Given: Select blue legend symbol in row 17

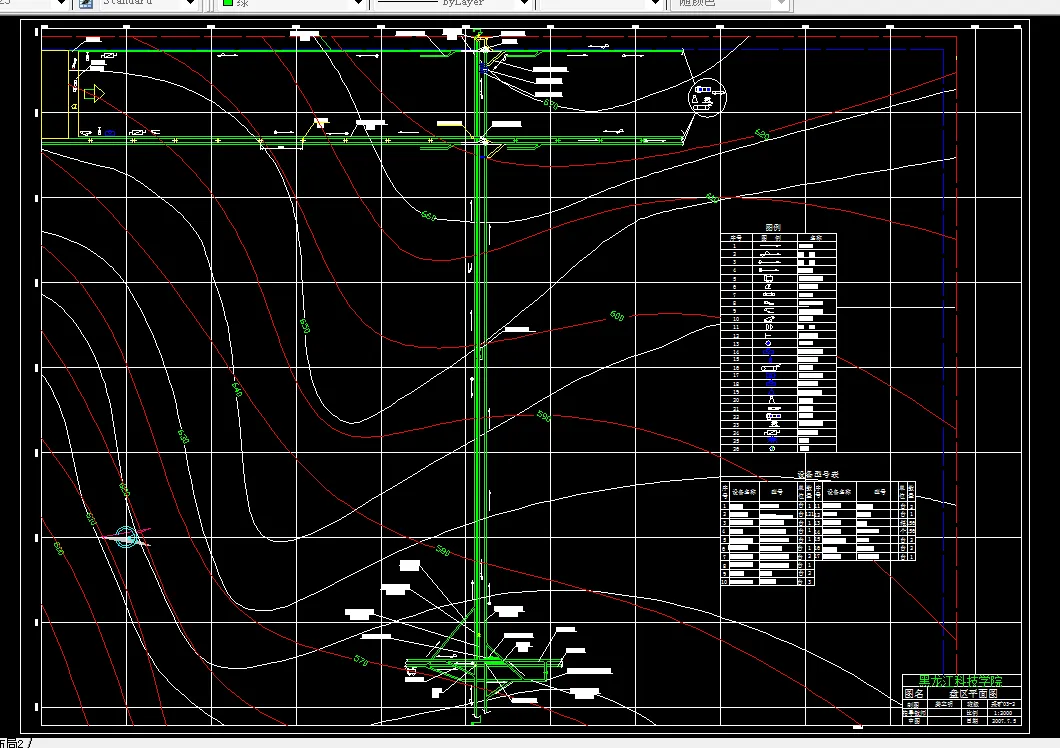Looking at the screenshot, I should tap(771, 375).
